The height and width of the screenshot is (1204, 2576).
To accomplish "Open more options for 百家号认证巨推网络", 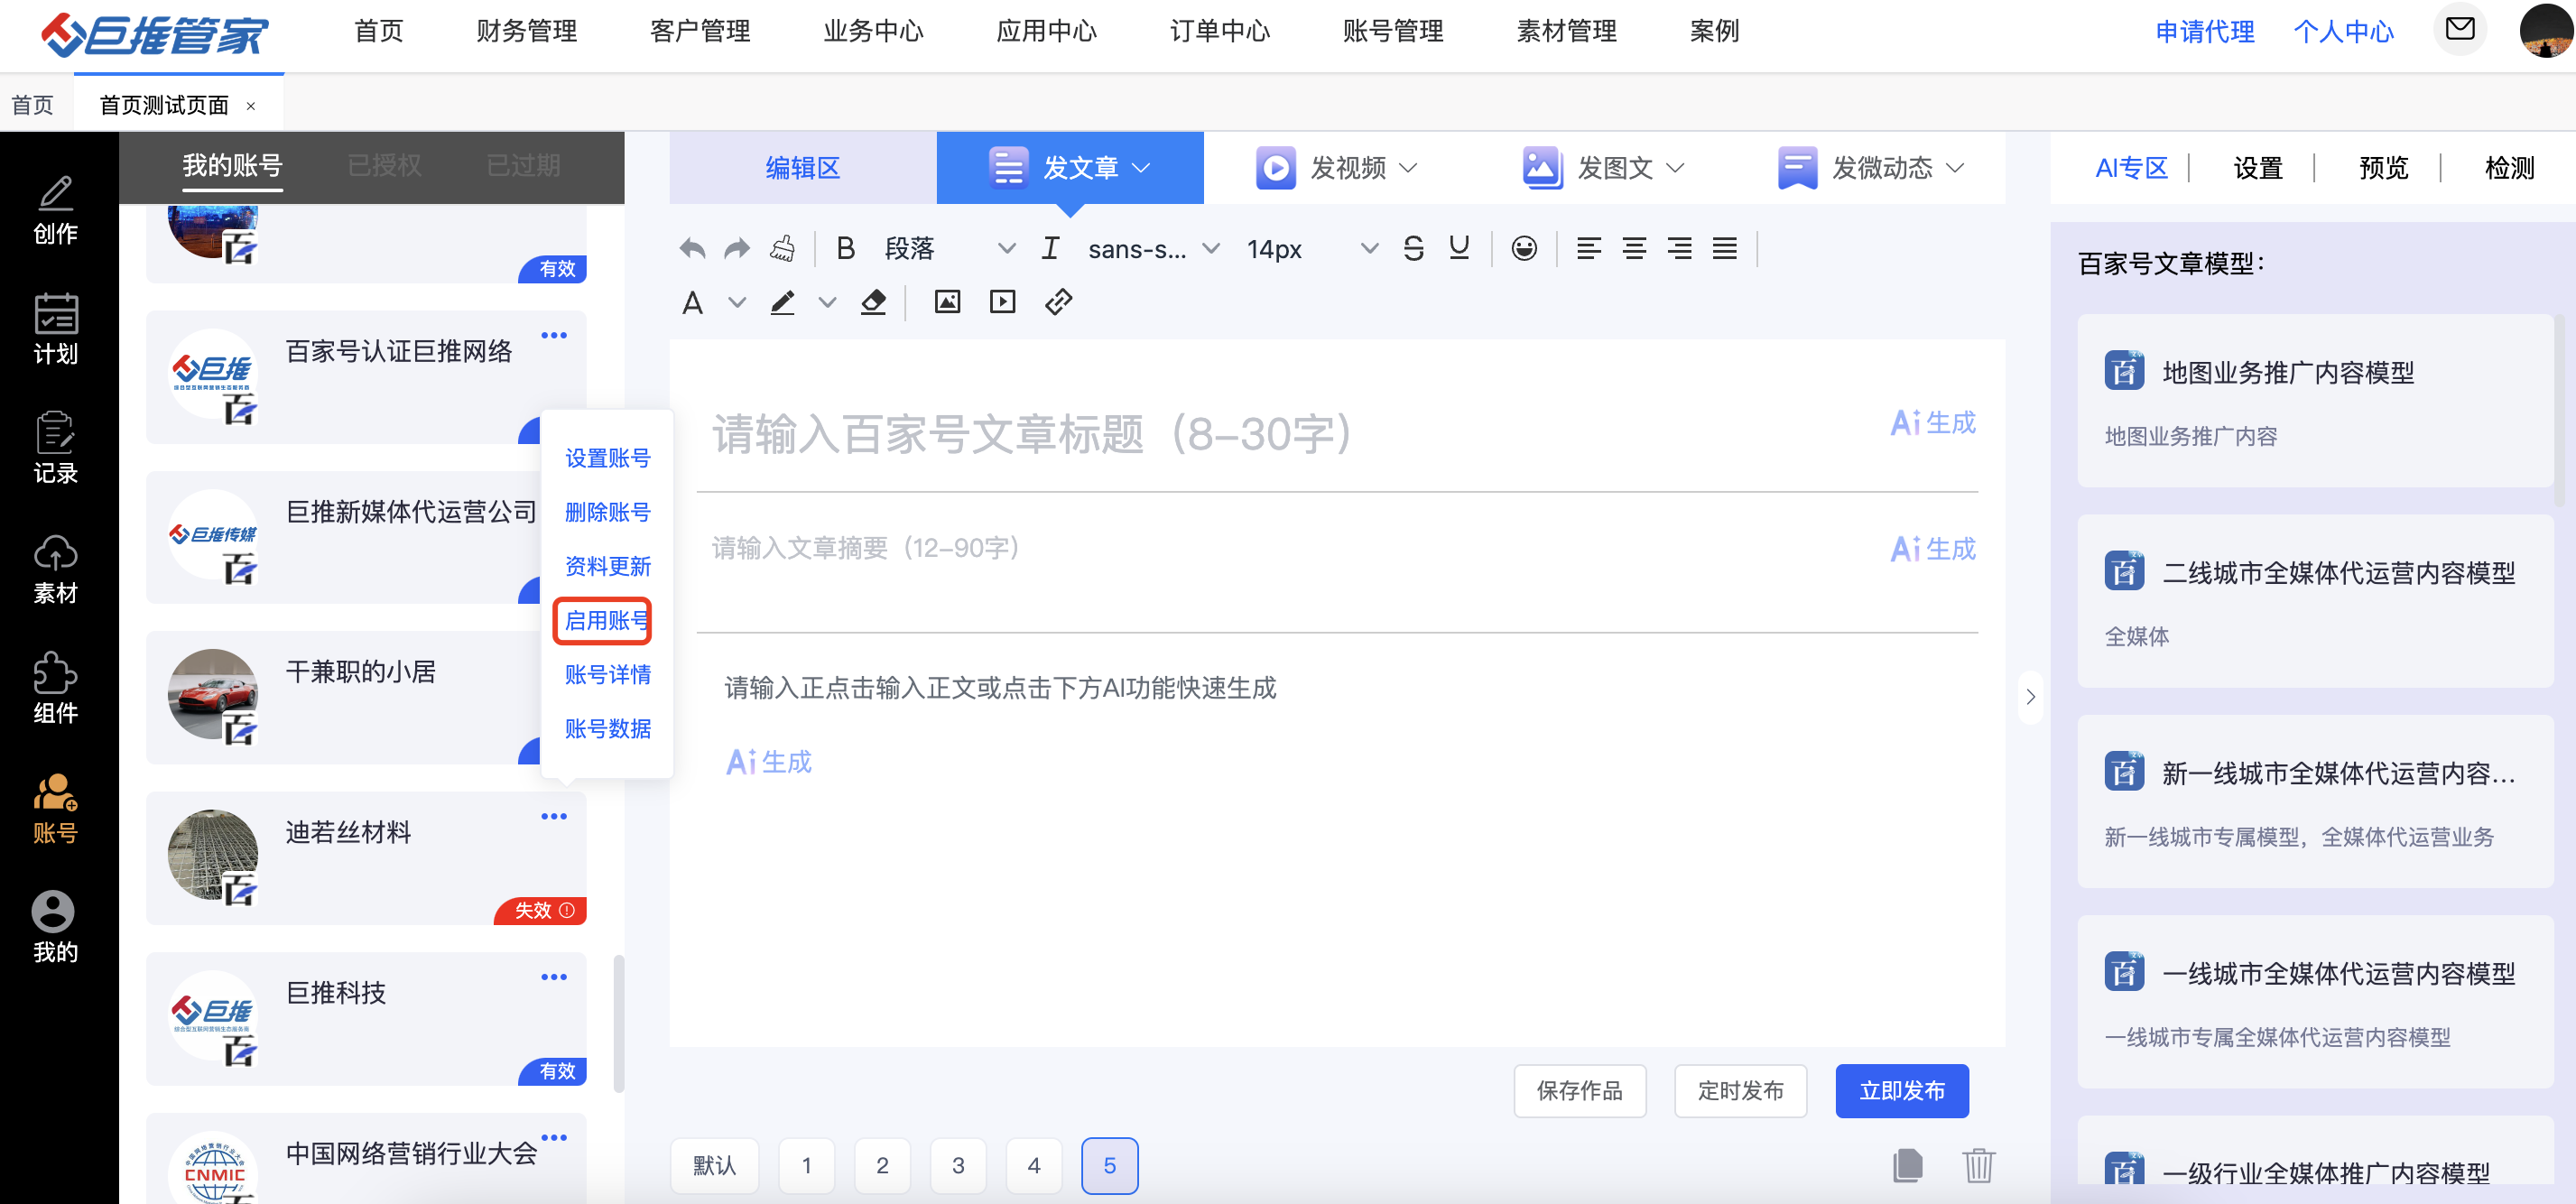I will pos(554,336).
